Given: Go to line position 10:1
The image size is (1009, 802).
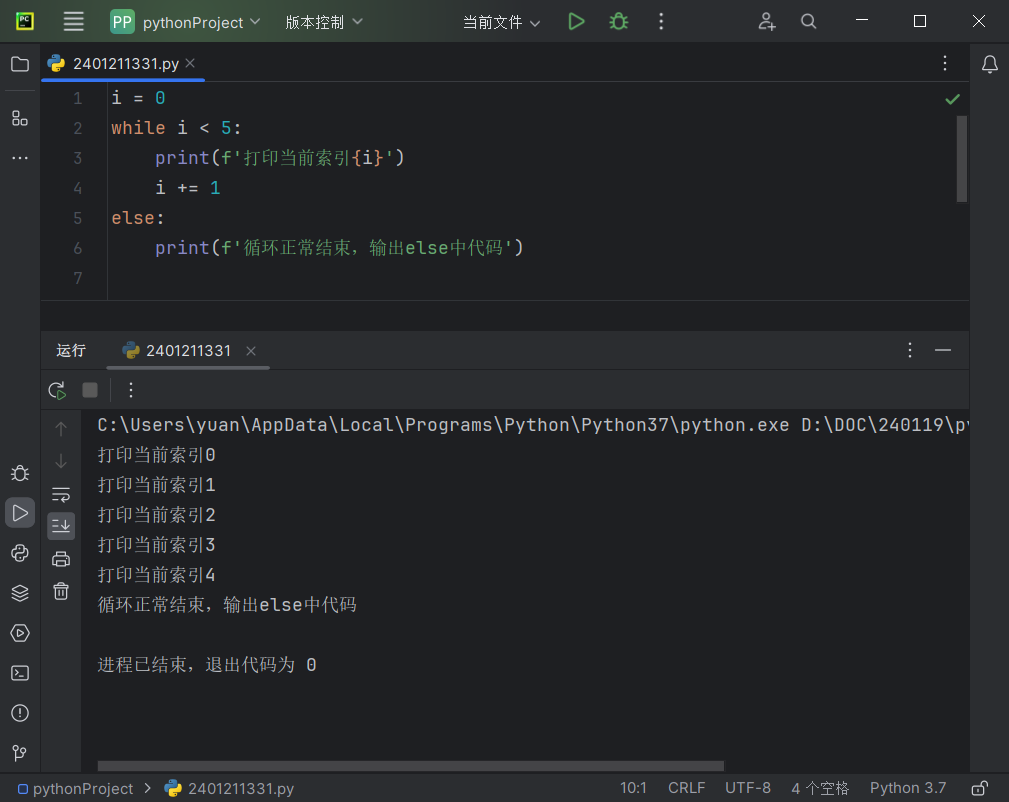Looking at the screenshot, I should tap(633, 788).
